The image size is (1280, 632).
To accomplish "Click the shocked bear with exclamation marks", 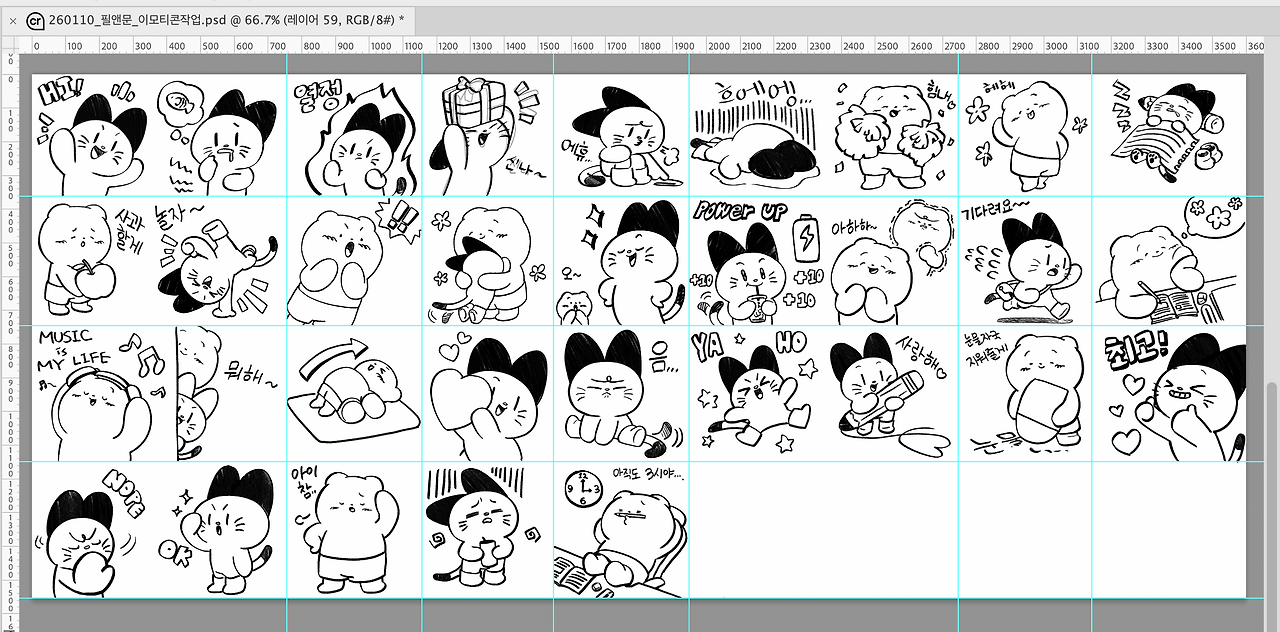I will 354,262.
